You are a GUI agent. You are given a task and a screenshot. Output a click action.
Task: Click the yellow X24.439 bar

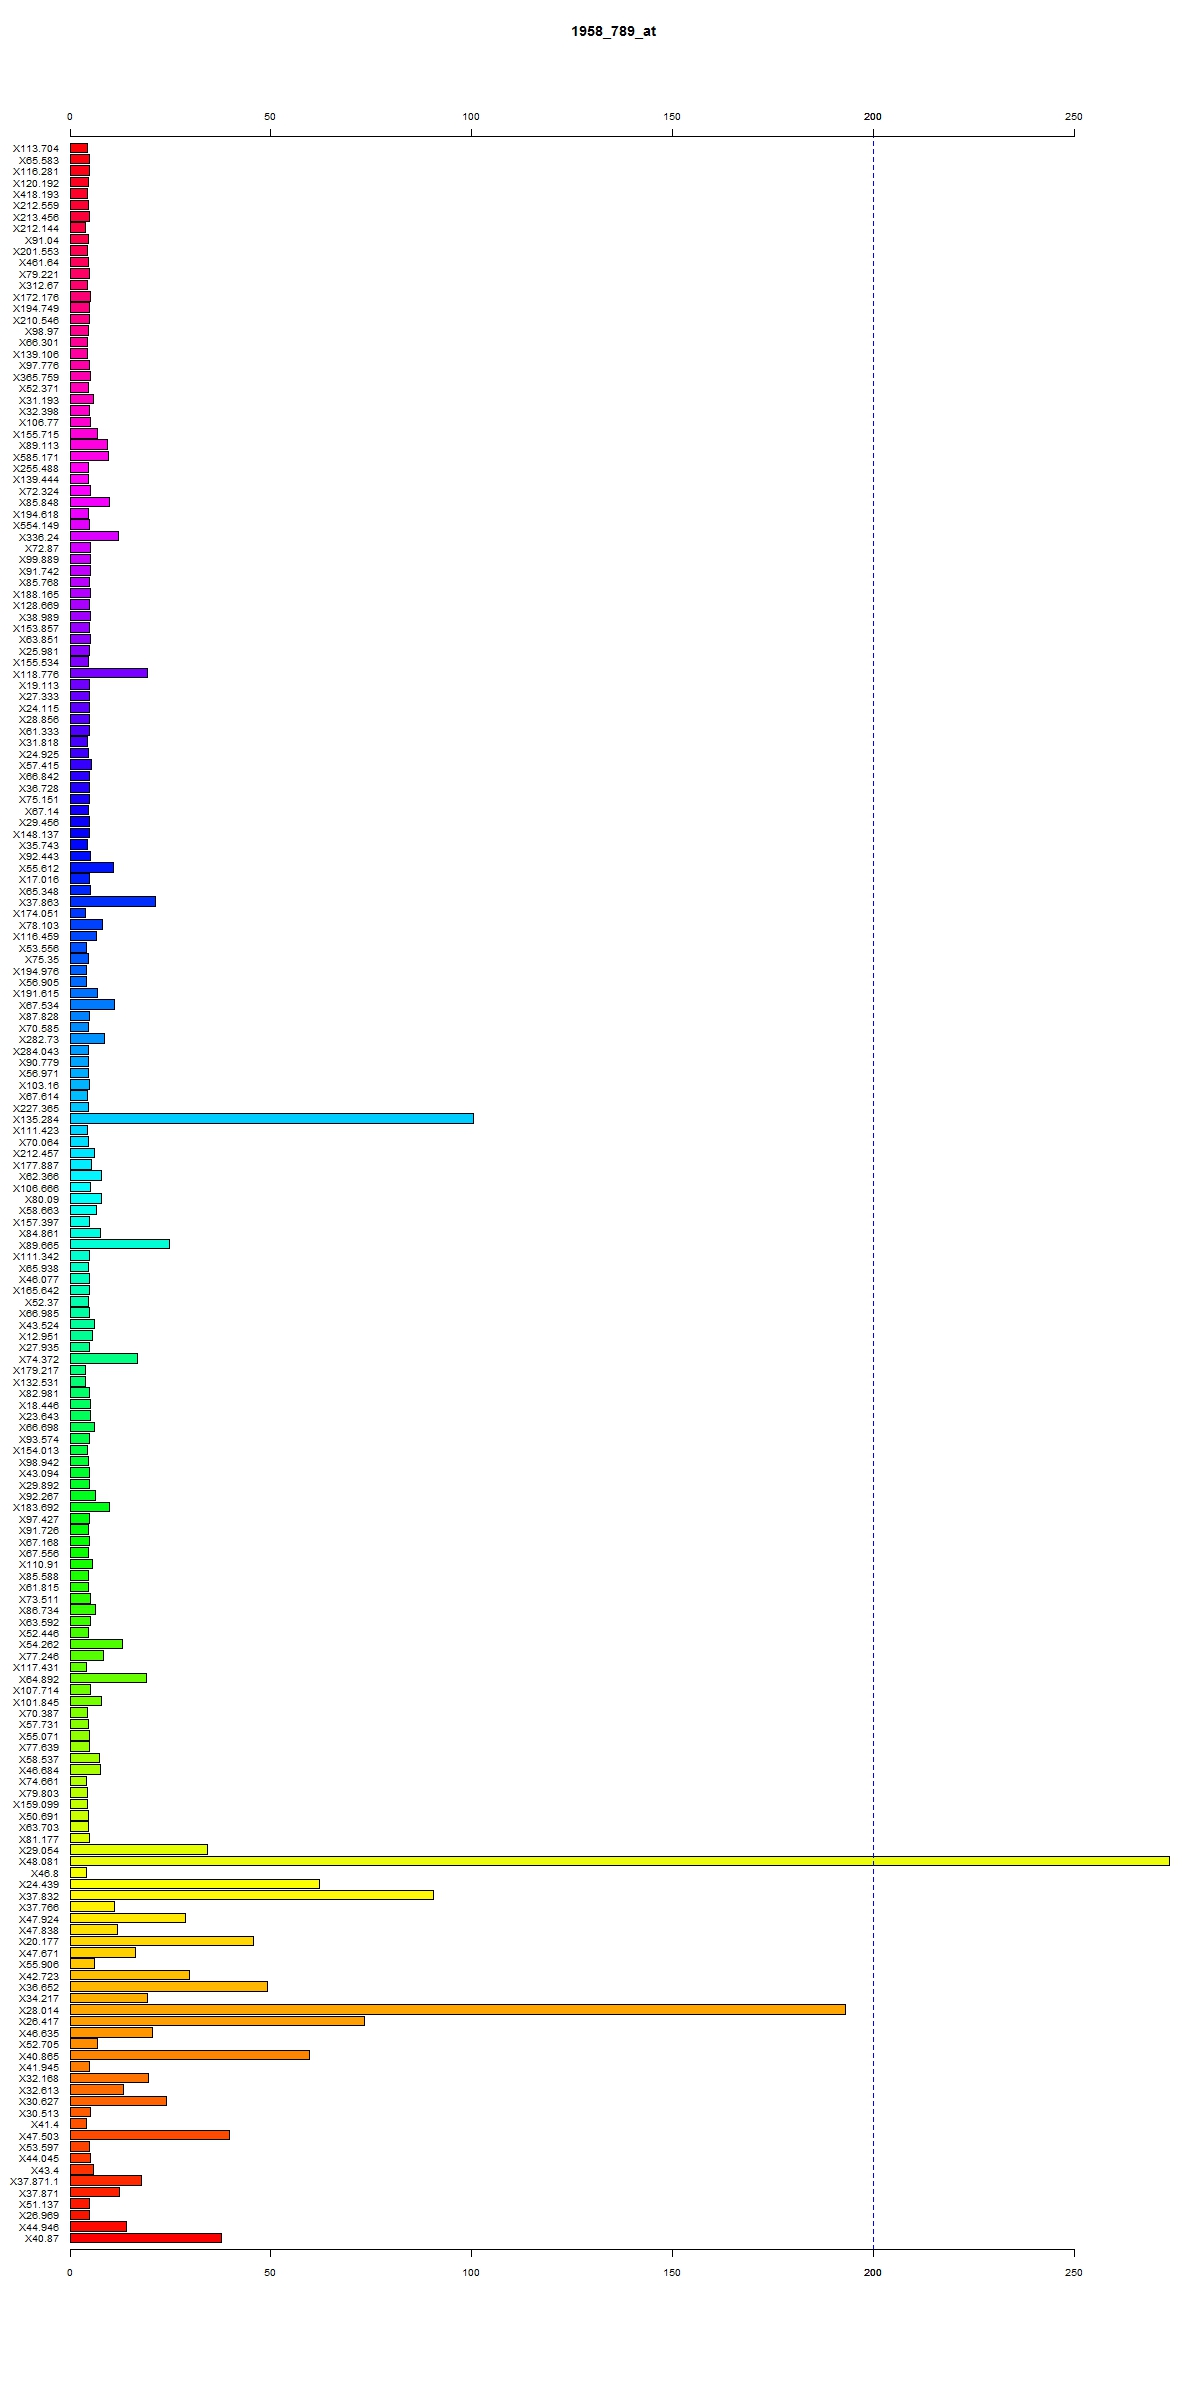tap(195, 1884)
